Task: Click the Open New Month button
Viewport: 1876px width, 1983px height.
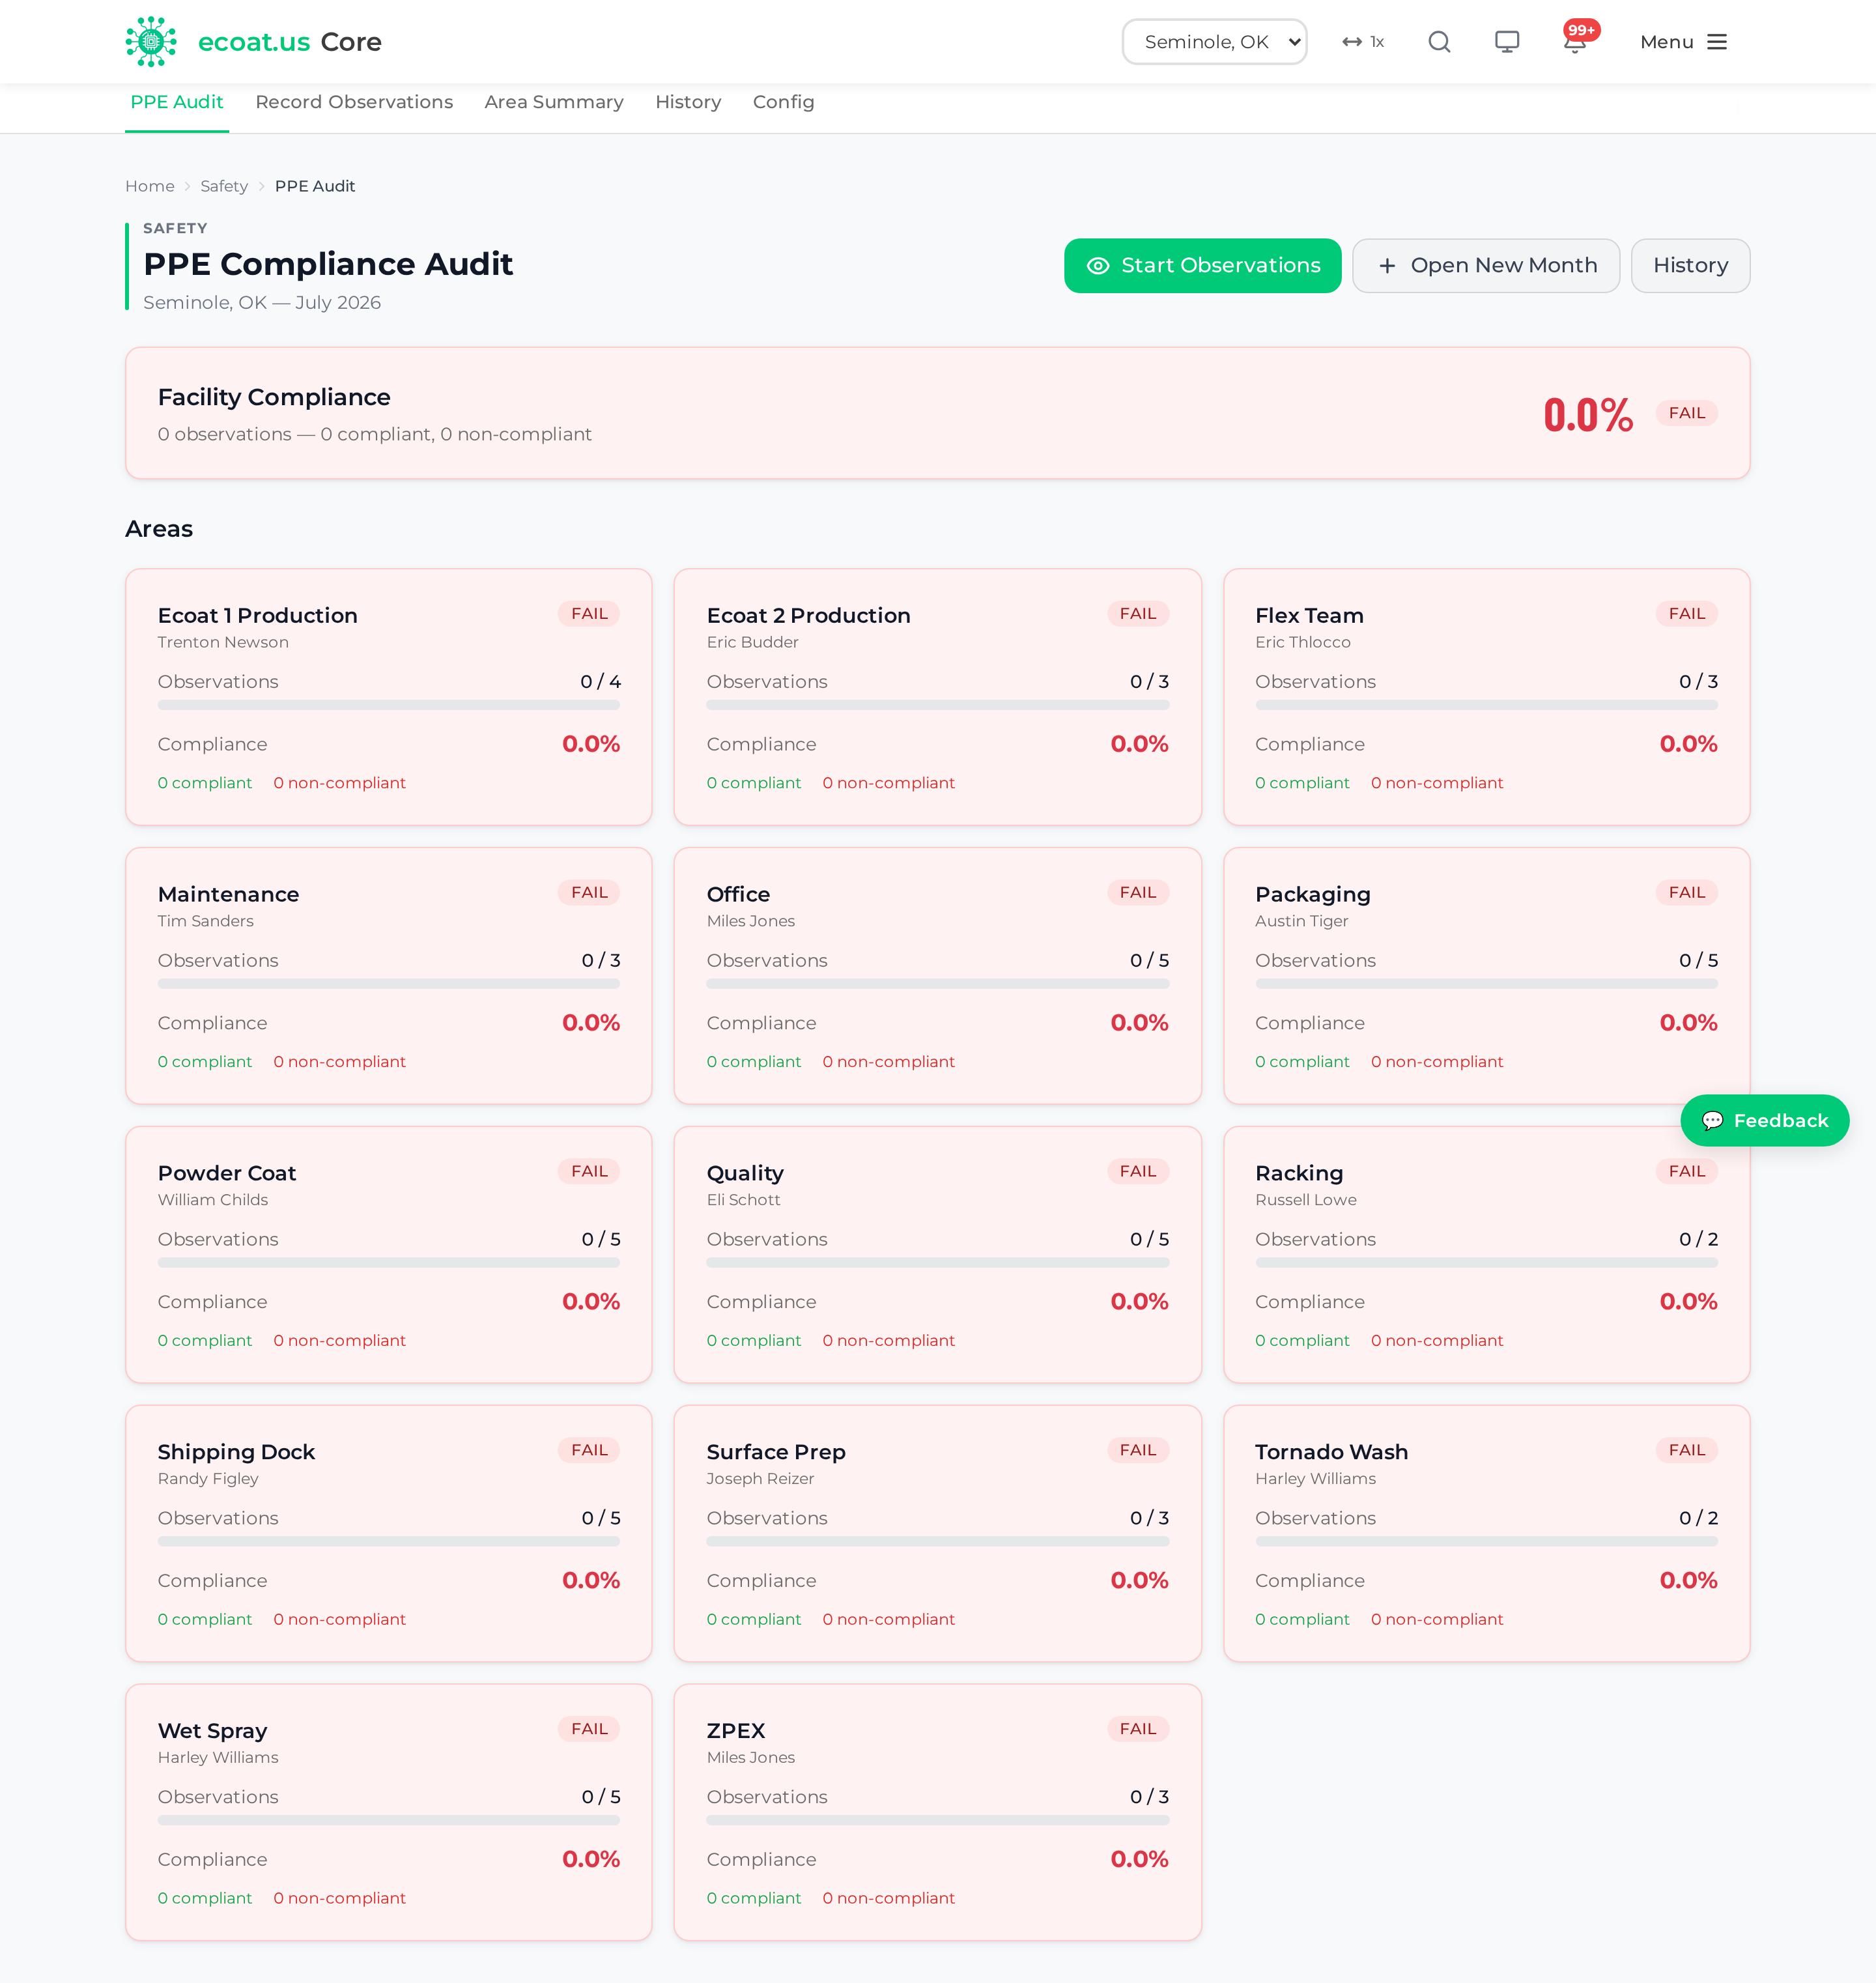Action: pyautogui.click(x=1486, y=266)
